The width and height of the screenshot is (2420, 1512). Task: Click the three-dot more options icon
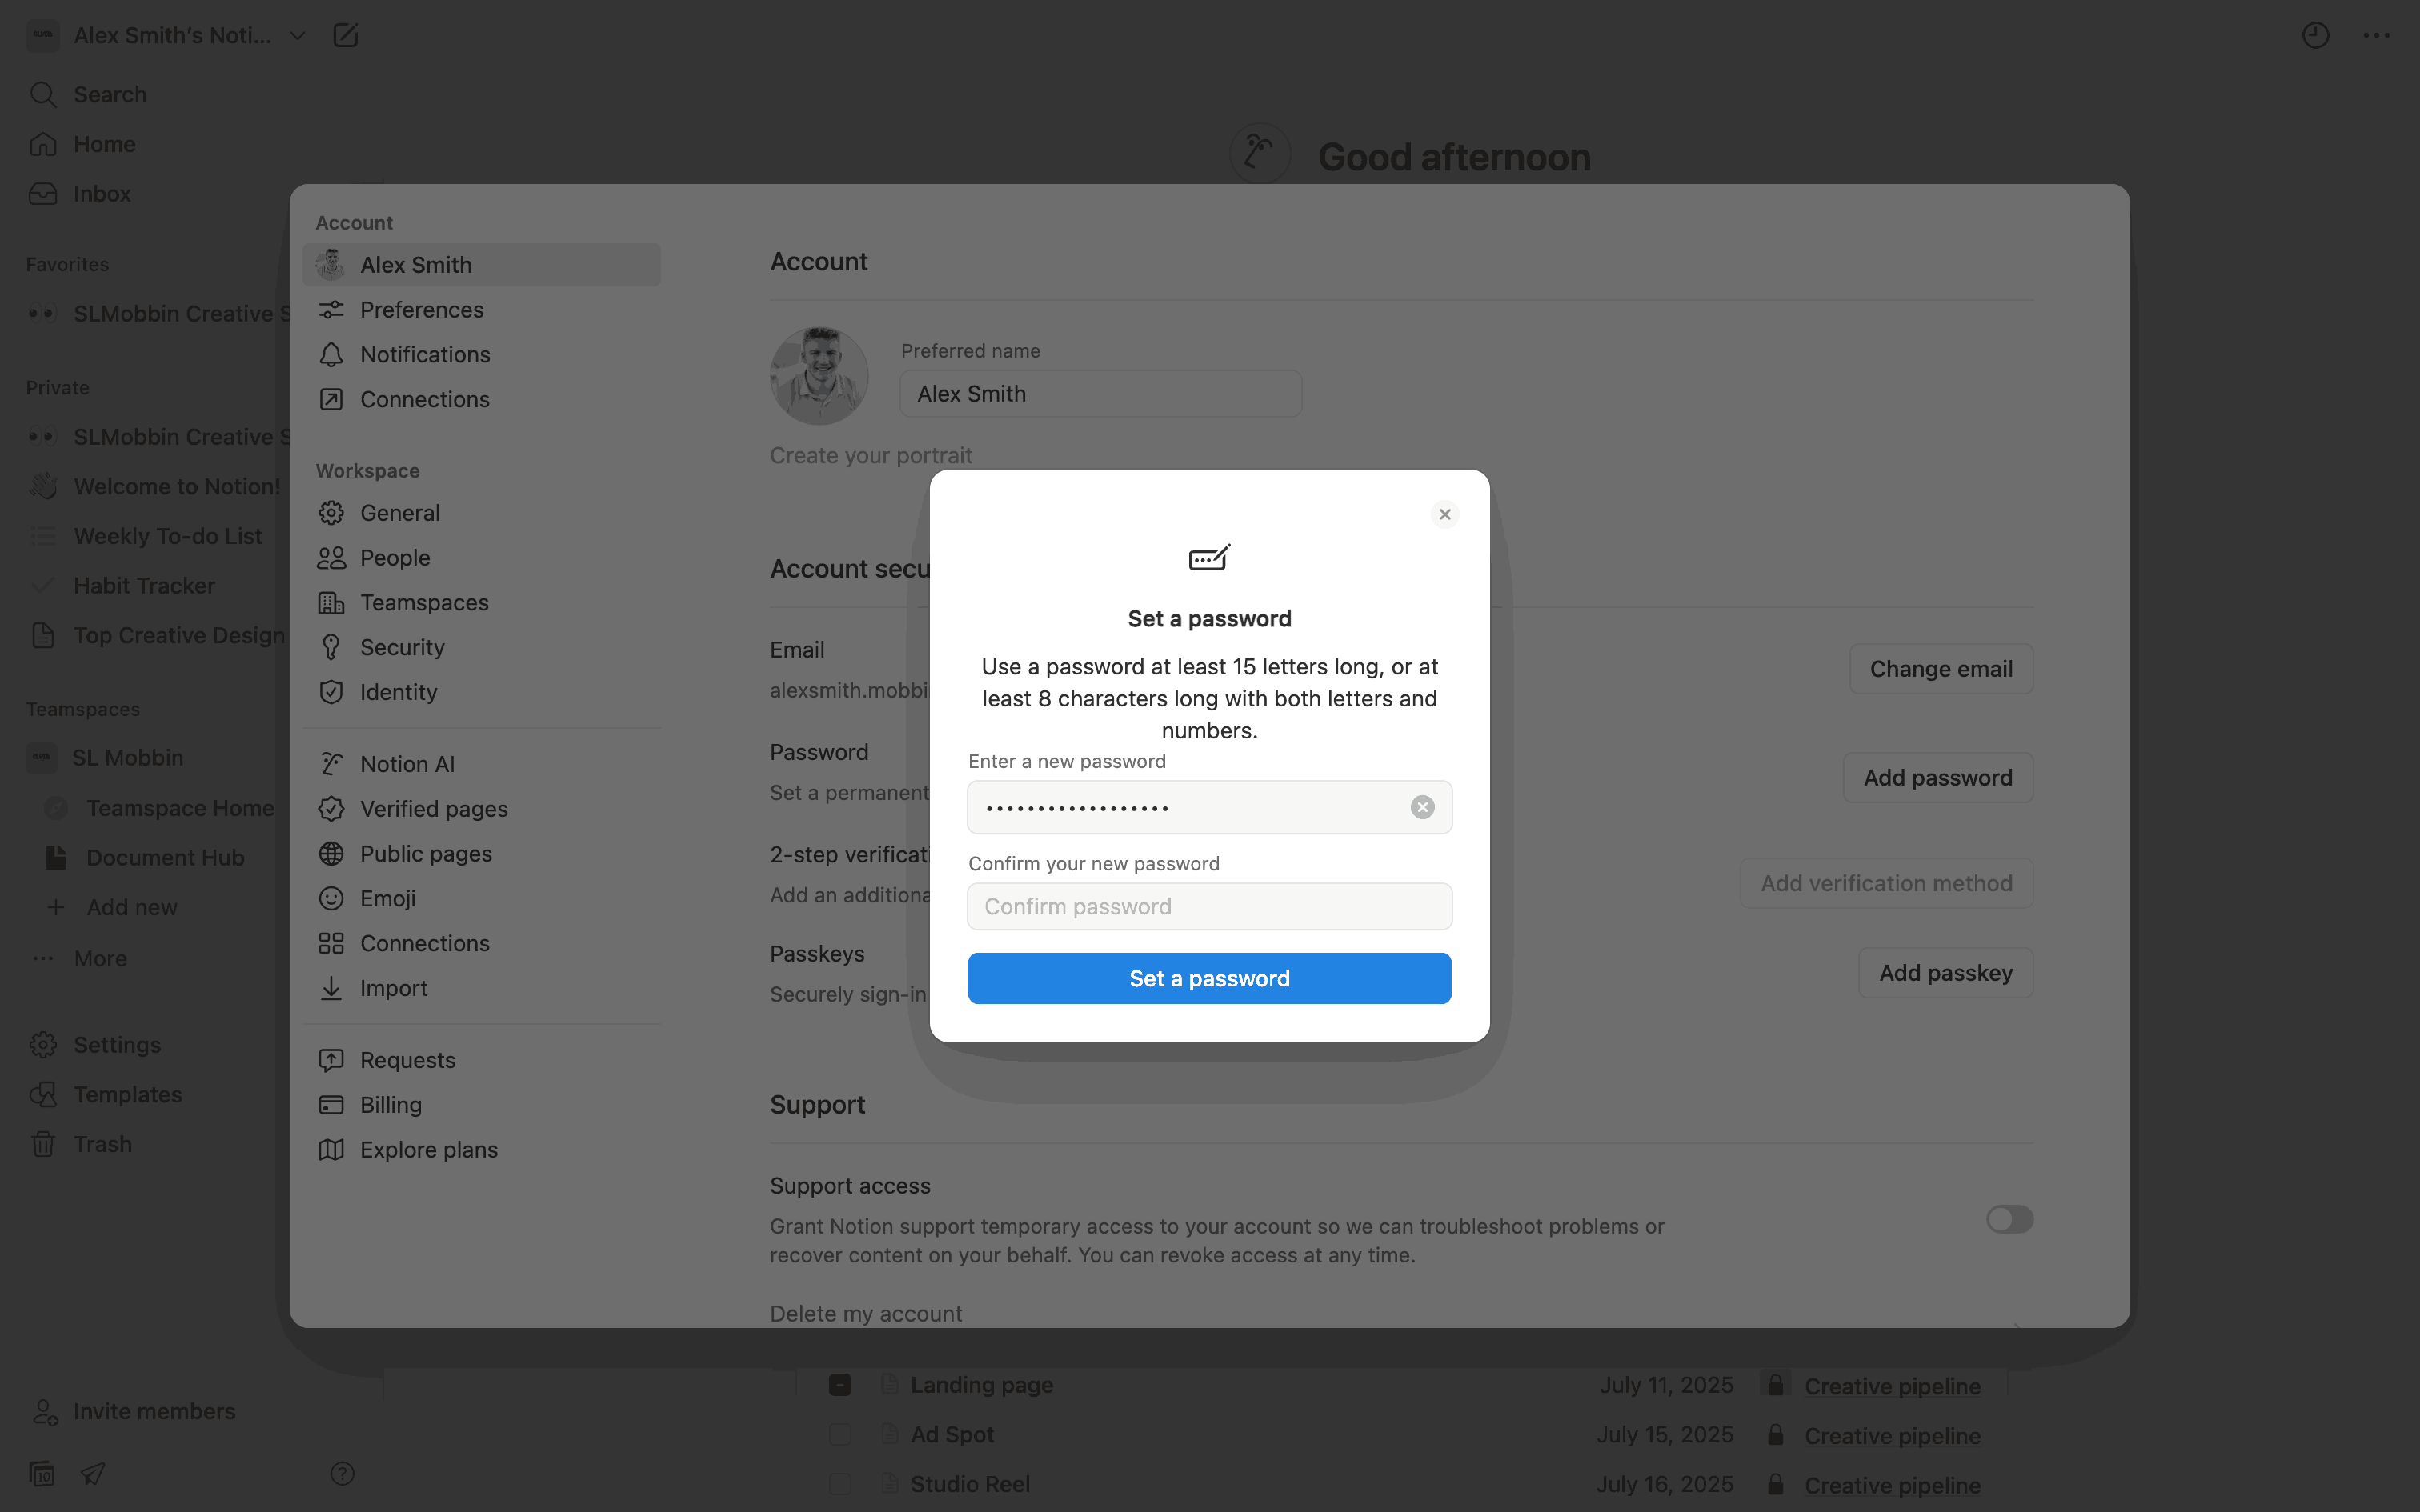click(2376, 35)
